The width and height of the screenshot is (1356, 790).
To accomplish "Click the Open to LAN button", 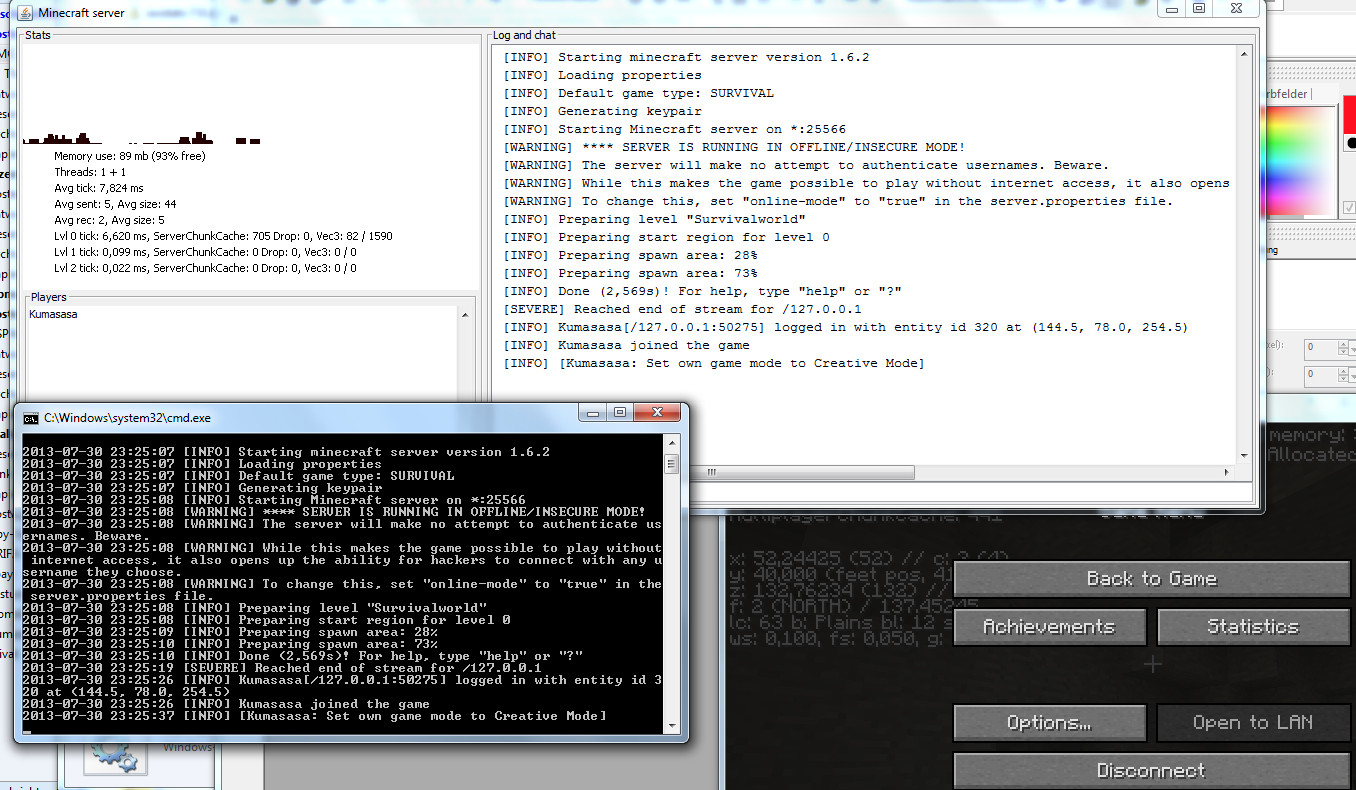I will tap(1253, 723).
